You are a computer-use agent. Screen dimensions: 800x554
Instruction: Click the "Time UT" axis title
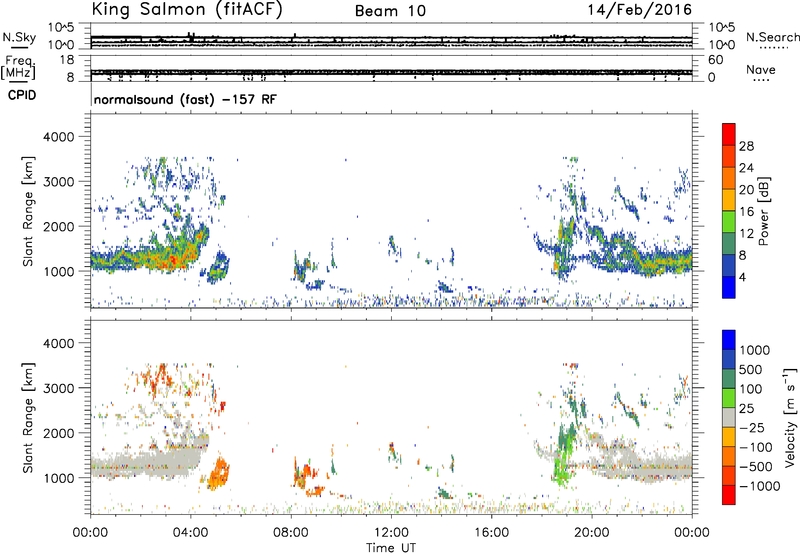(x=391, y=548)
